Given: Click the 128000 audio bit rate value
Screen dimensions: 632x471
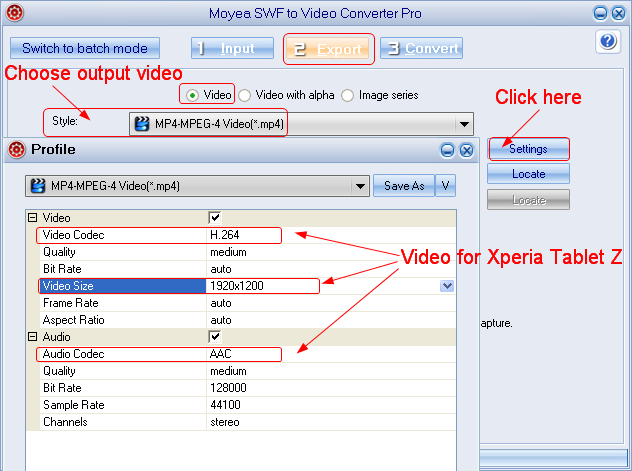Looking at the screenshot, I should tap(228, 388).
